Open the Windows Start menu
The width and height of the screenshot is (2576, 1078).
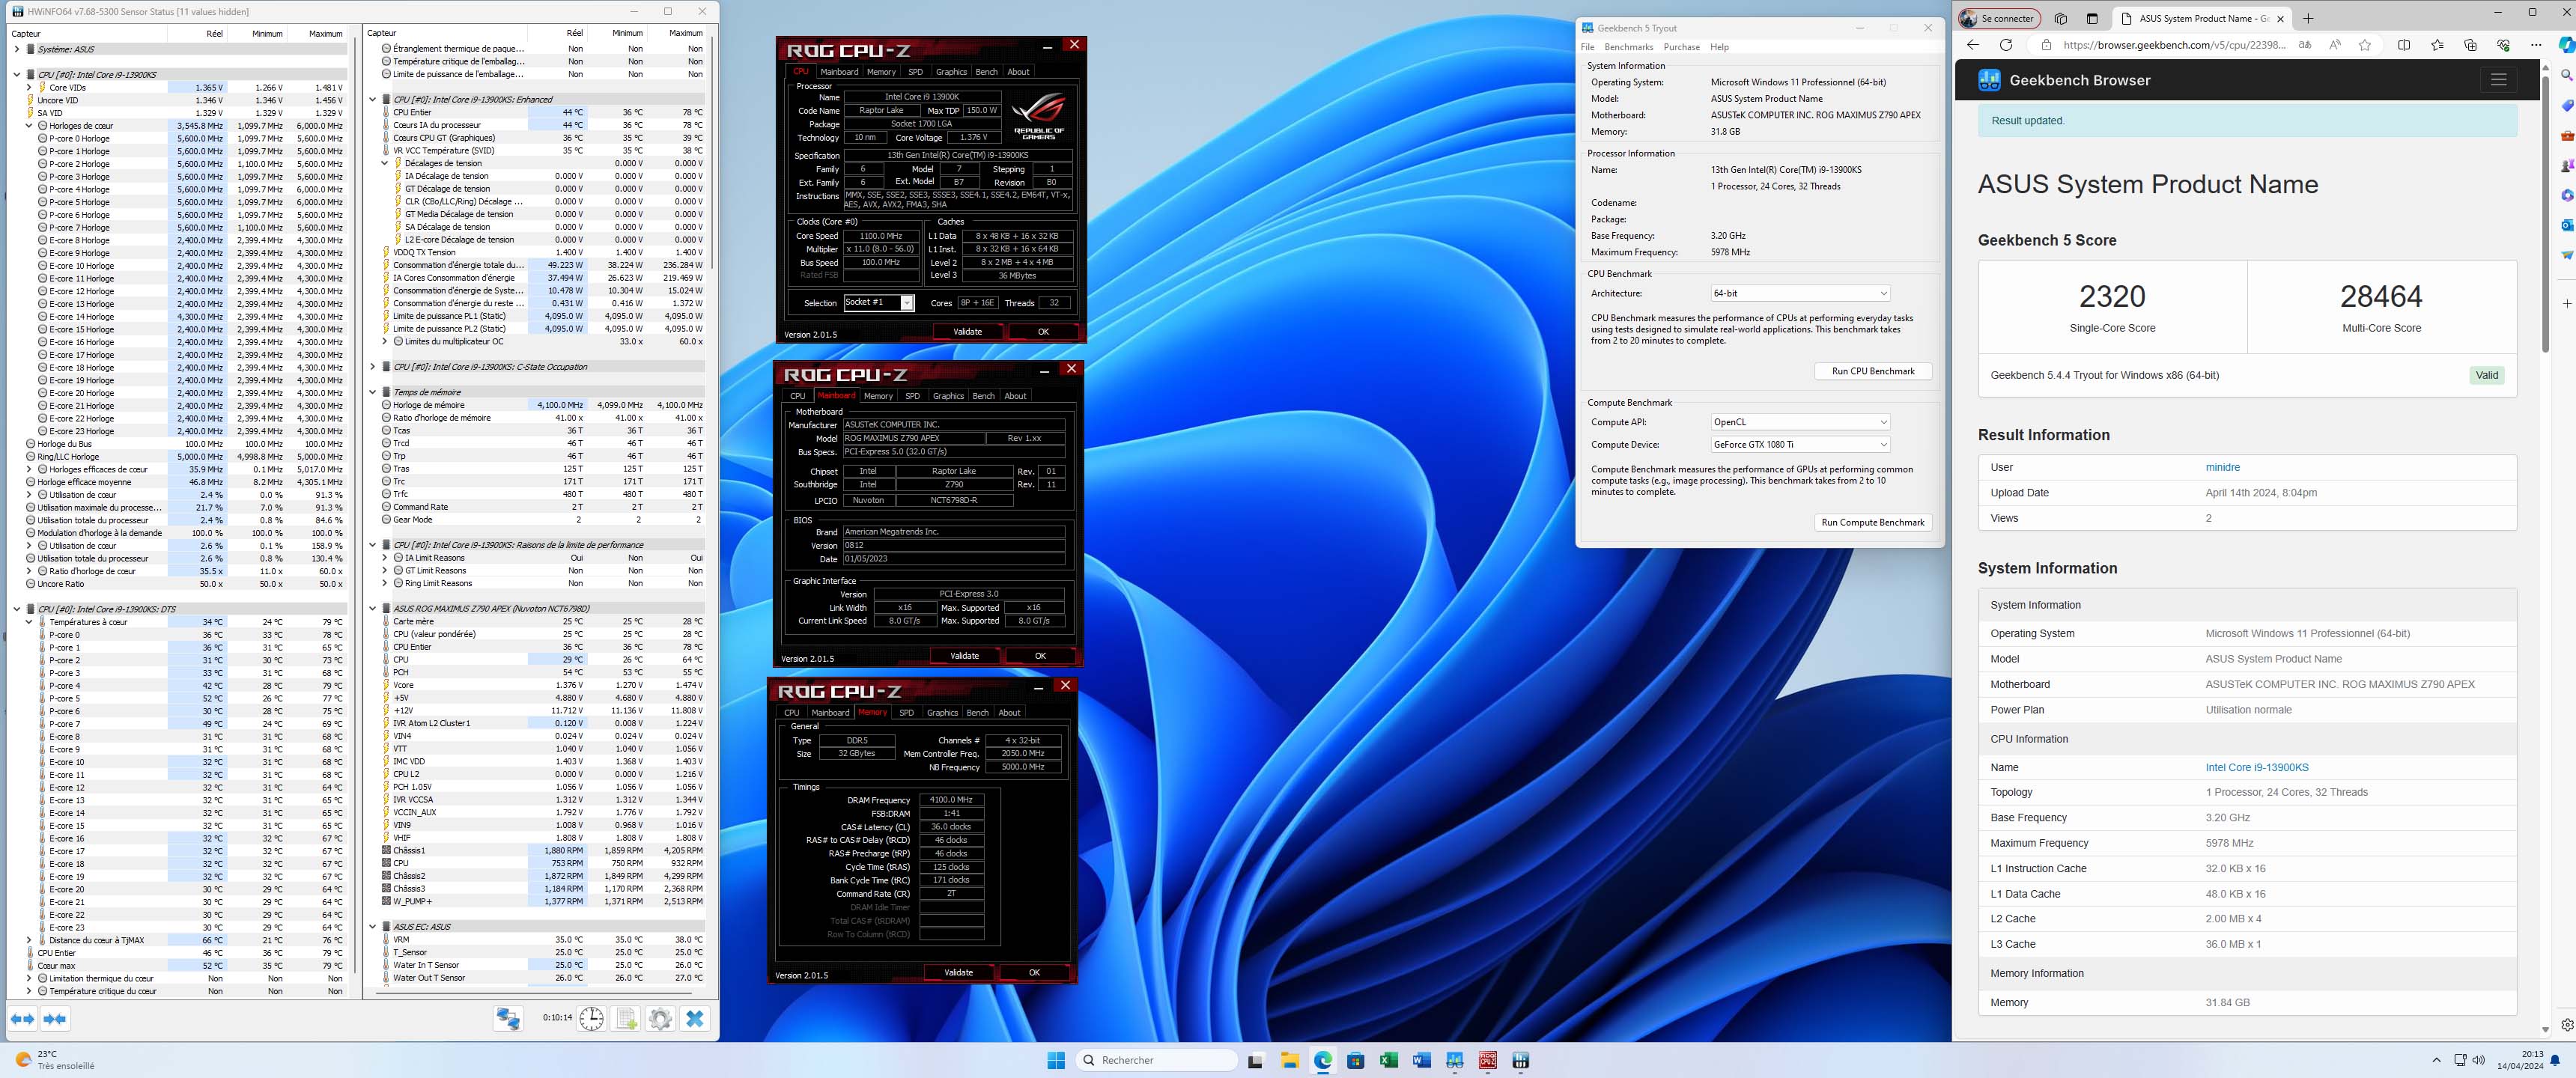[x=1055, y=1060]
